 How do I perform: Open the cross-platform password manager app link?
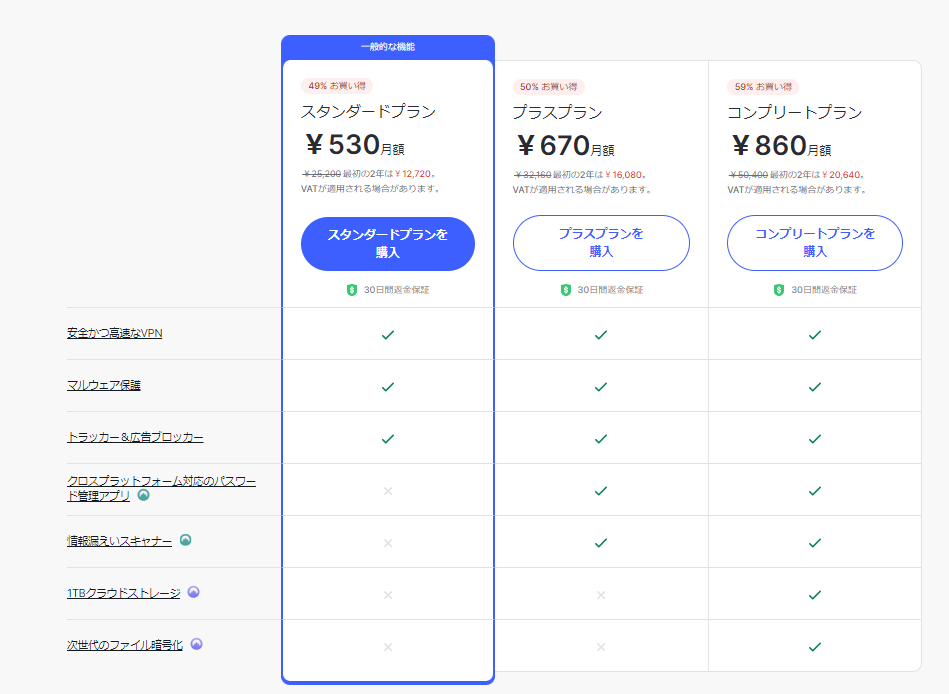click(160, 482)
